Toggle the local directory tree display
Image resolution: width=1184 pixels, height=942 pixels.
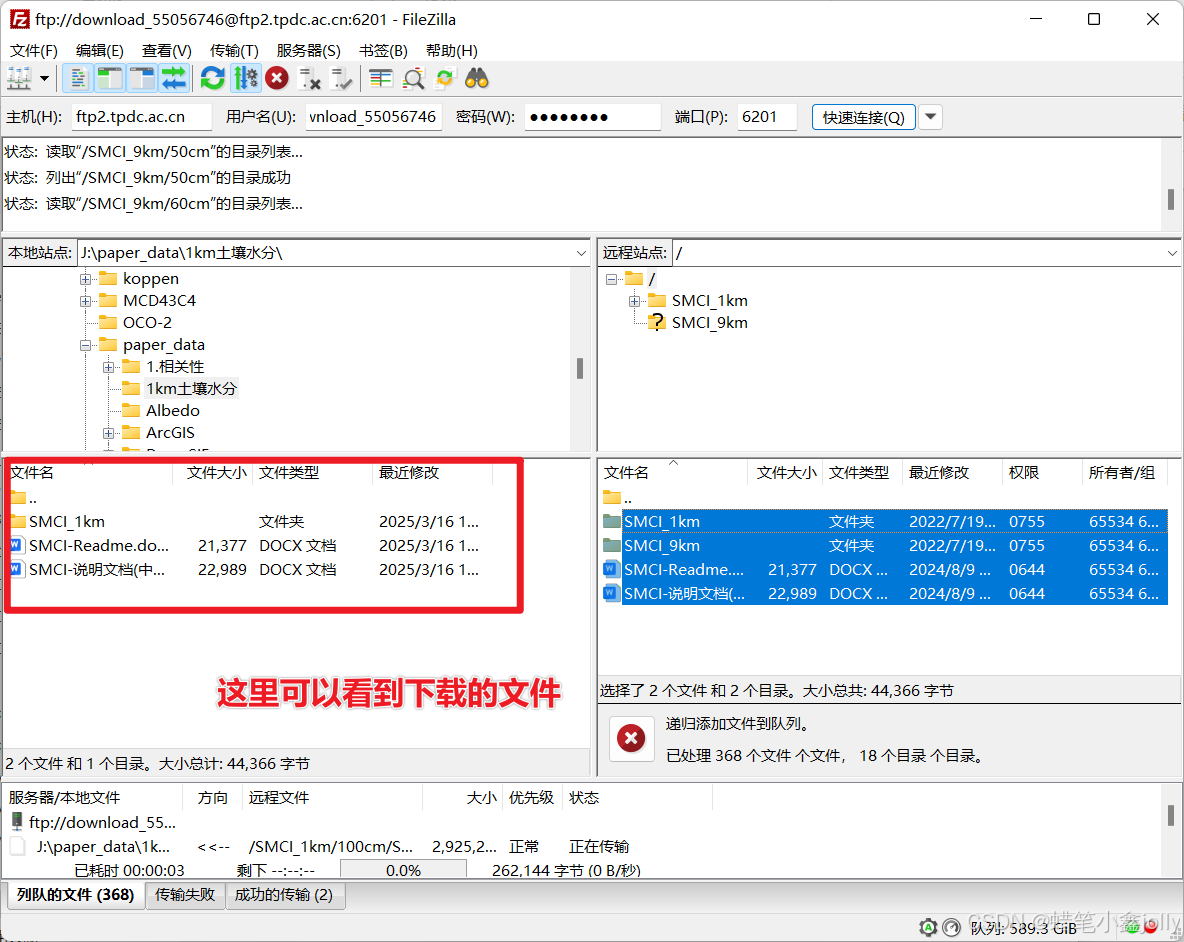(x=110, y=78)
